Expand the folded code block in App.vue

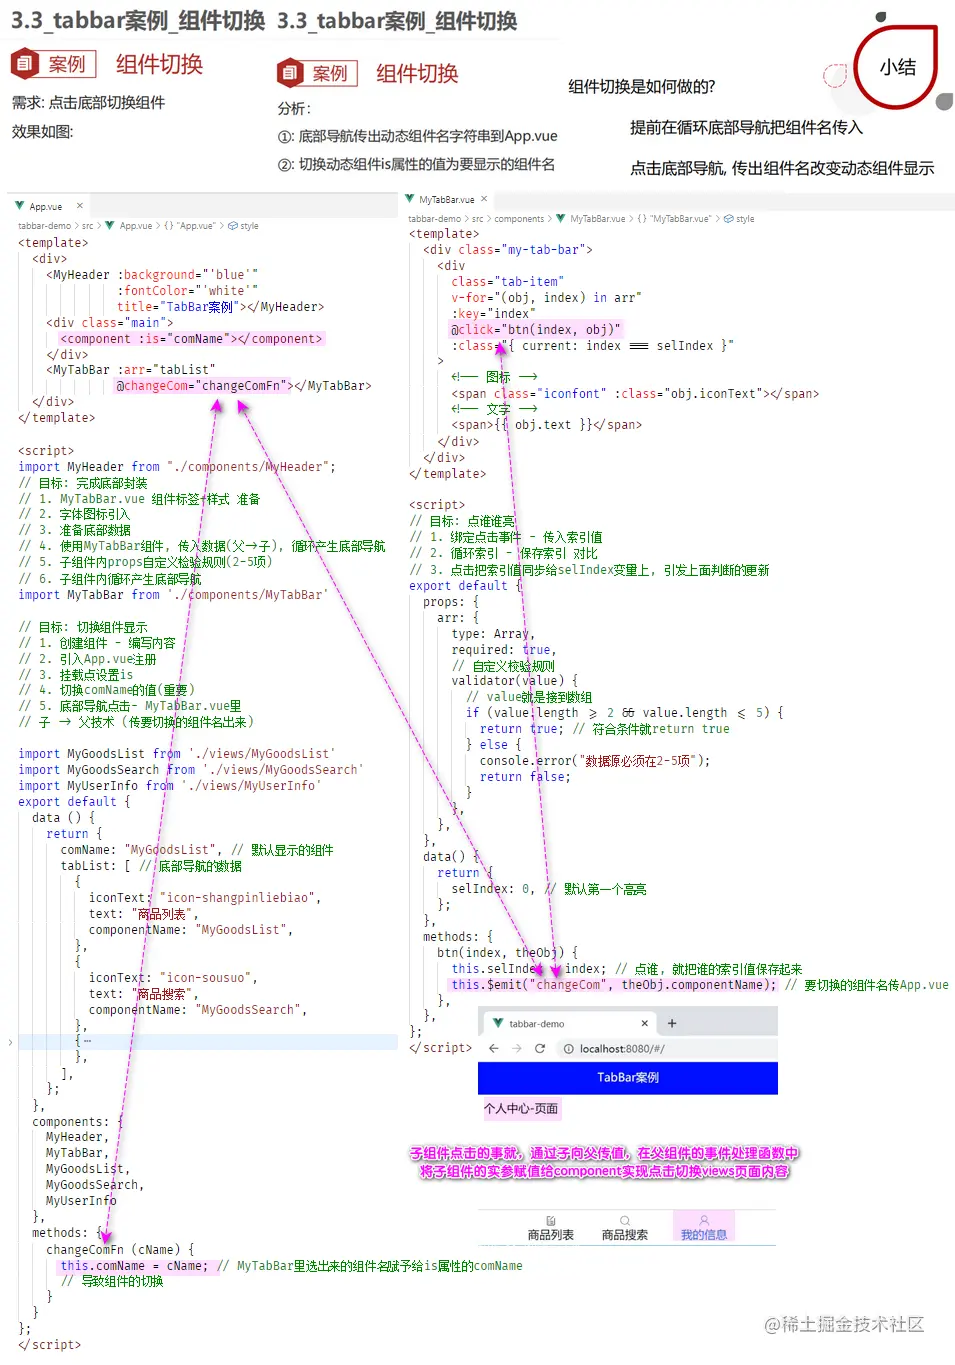11,1042
